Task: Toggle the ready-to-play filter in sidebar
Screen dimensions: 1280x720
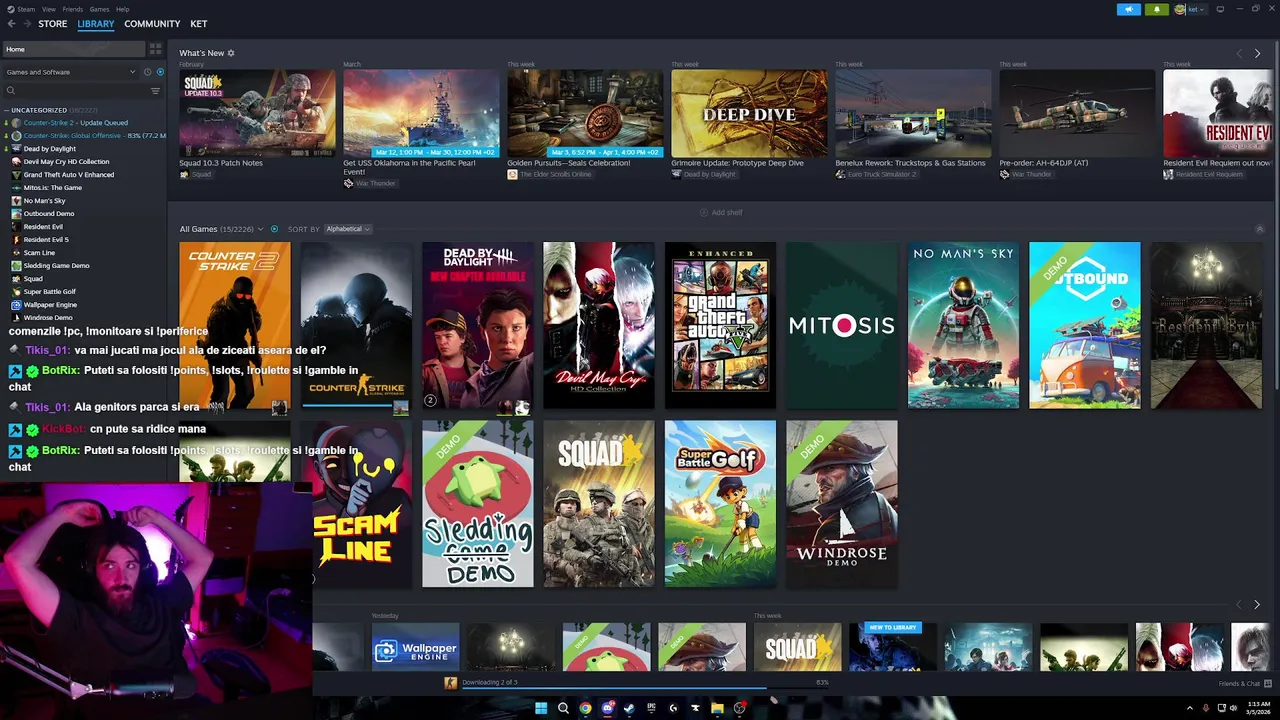Action: point(160,72)
